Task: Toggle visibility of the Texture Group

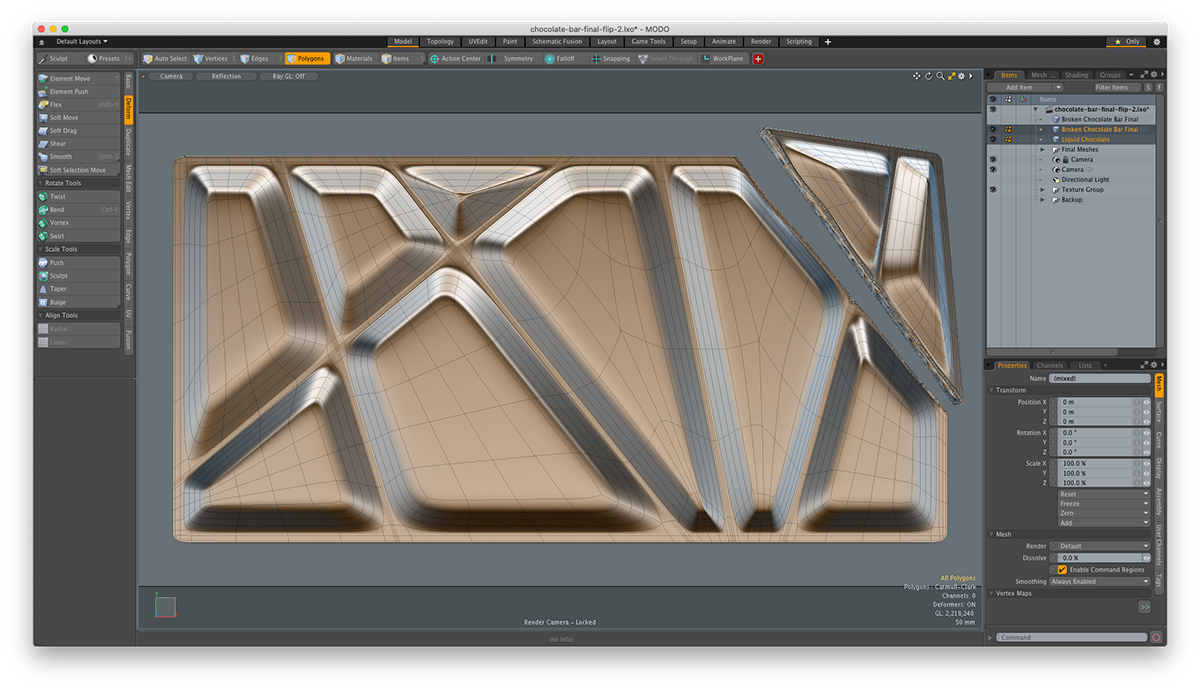Action: tap(993, 189)
